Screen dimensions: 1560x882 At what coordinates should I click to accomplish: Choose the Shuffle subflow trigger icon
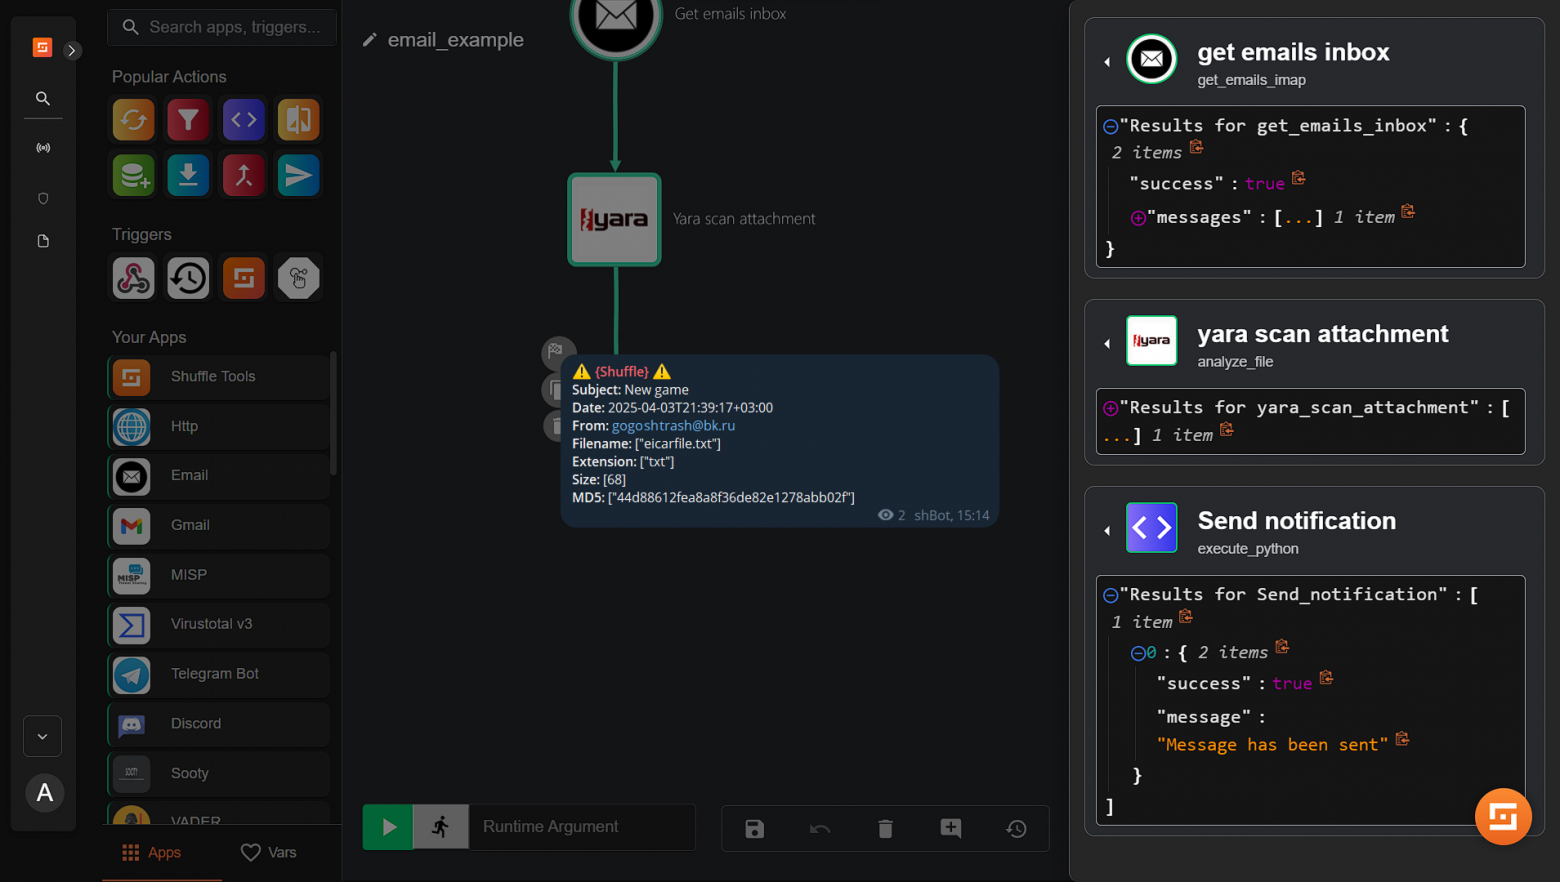pos(243,278)
